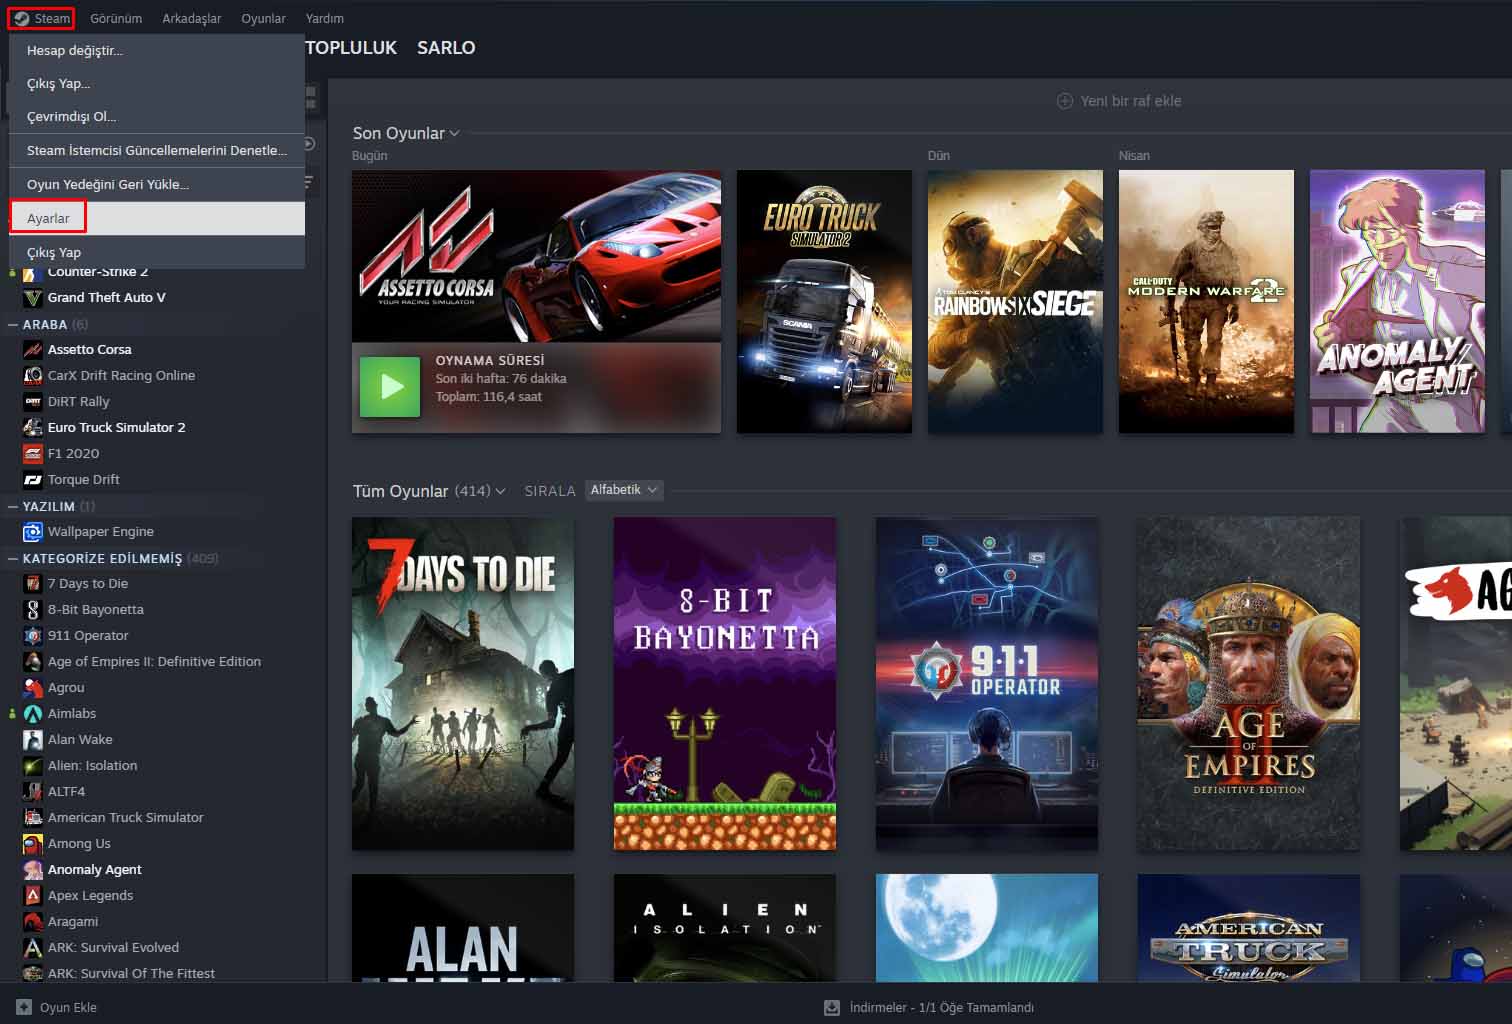Click the Torque Drift sidebar icon

[32, 479]
